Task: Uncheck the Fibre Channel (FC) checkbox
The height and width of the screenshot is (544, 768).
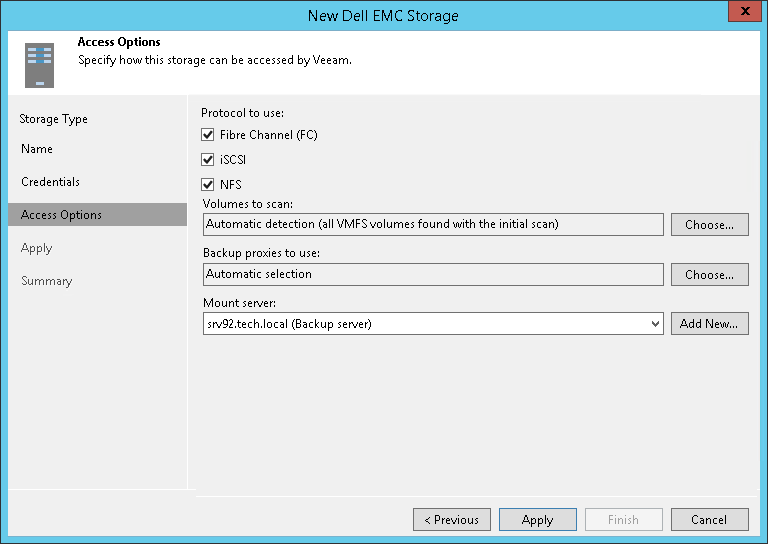Action: coord(208,135)
